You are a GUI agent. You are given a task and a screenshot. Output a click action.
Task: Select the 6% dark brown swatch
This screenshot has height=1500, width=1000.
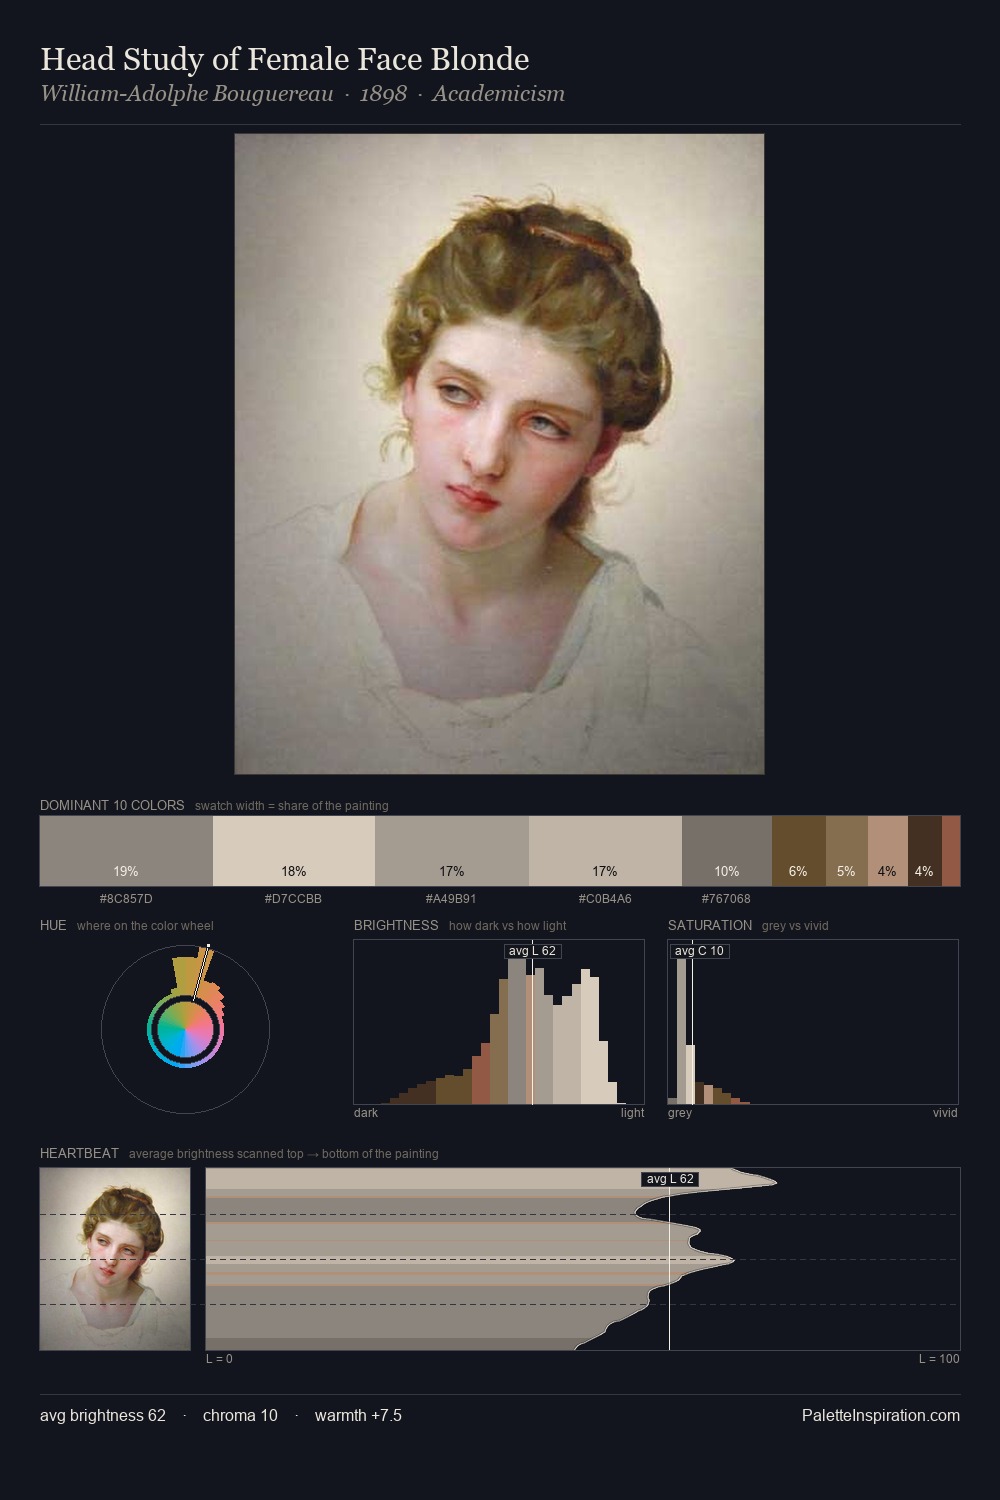pyautogui.click(x=799, y=851)
